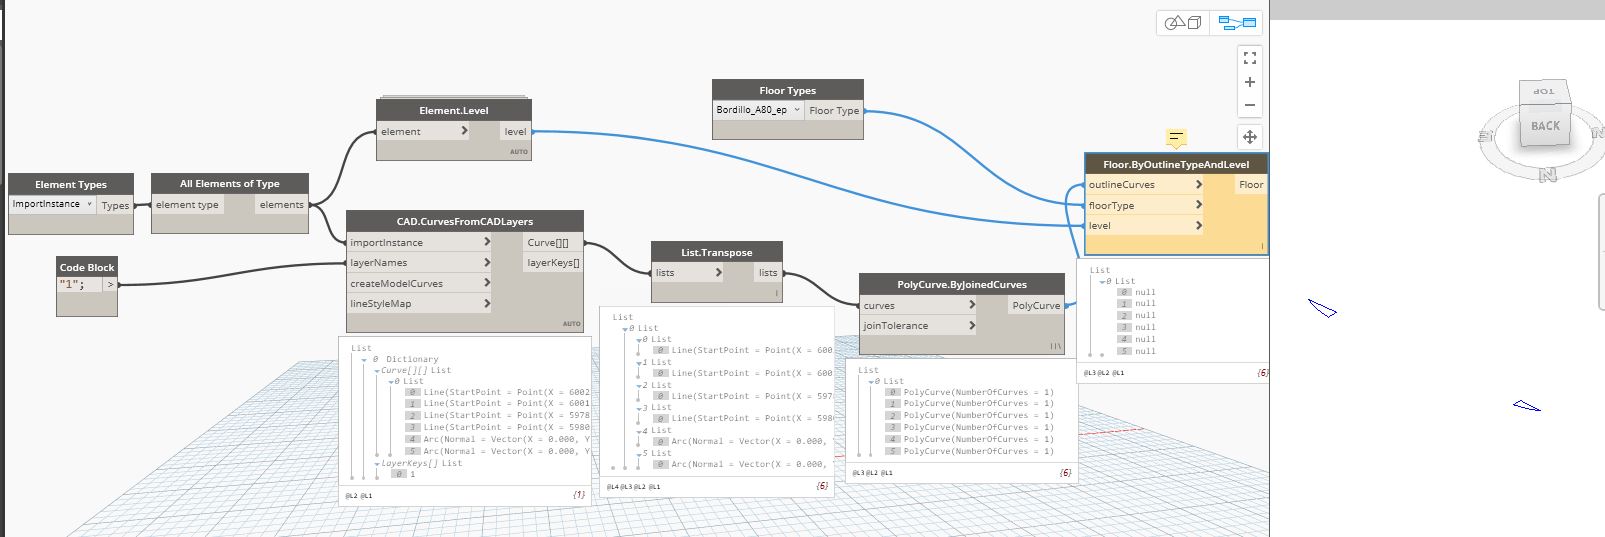Activate the pan tool icon
The height and width of the screenshot is (537, 1605).
tap(1249, 137)
